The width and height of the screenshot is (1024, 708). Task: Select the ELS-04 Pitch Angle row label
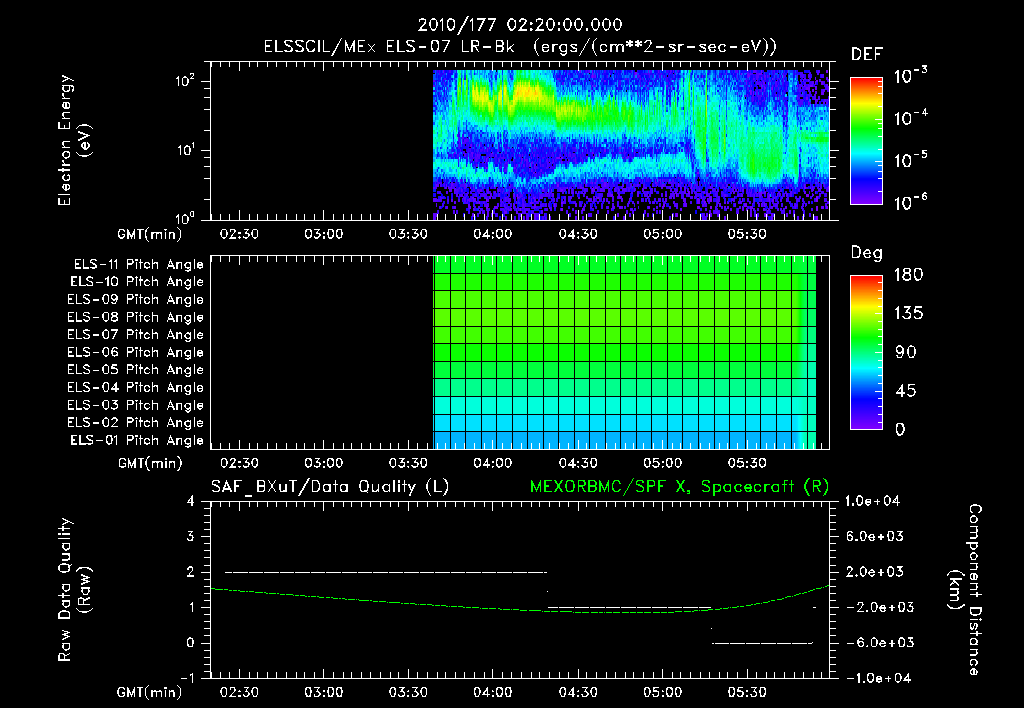[x=135, y=387]
